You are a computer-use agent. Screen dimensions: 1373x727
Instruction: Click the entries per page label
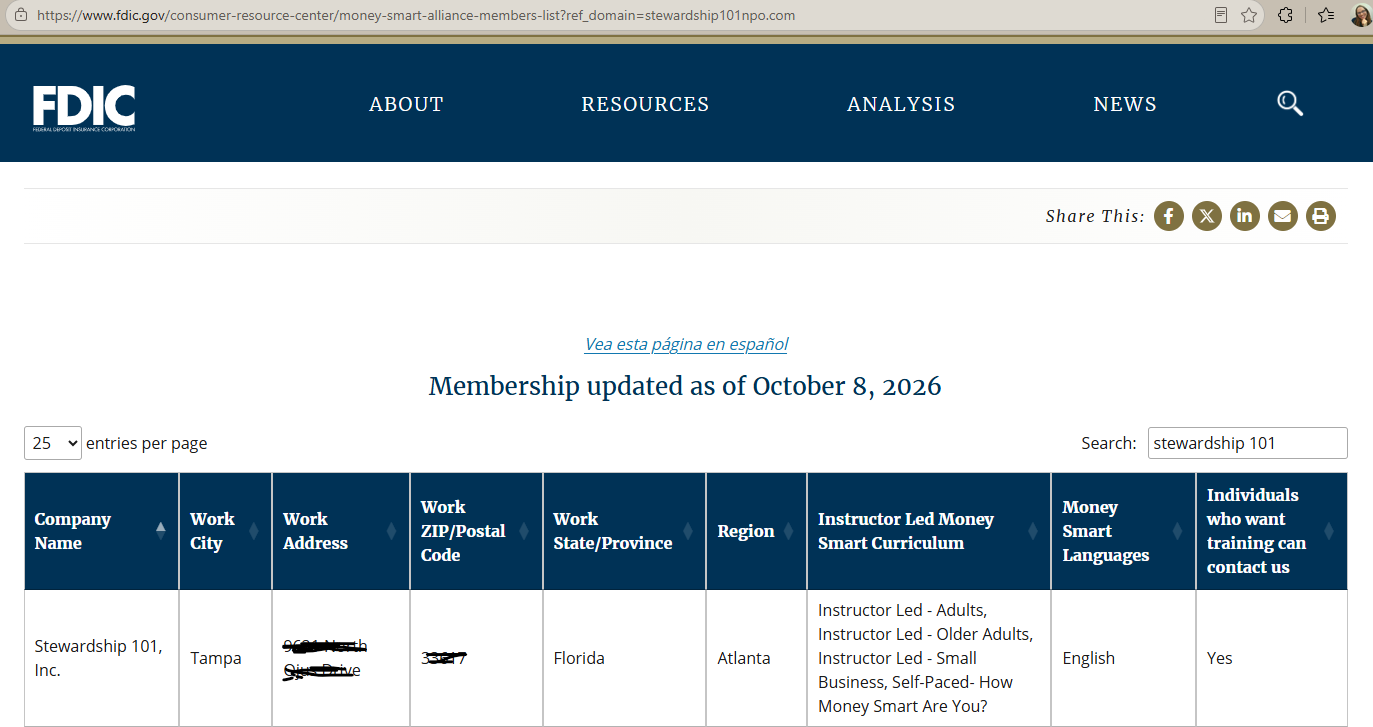(x=147, y=443)
